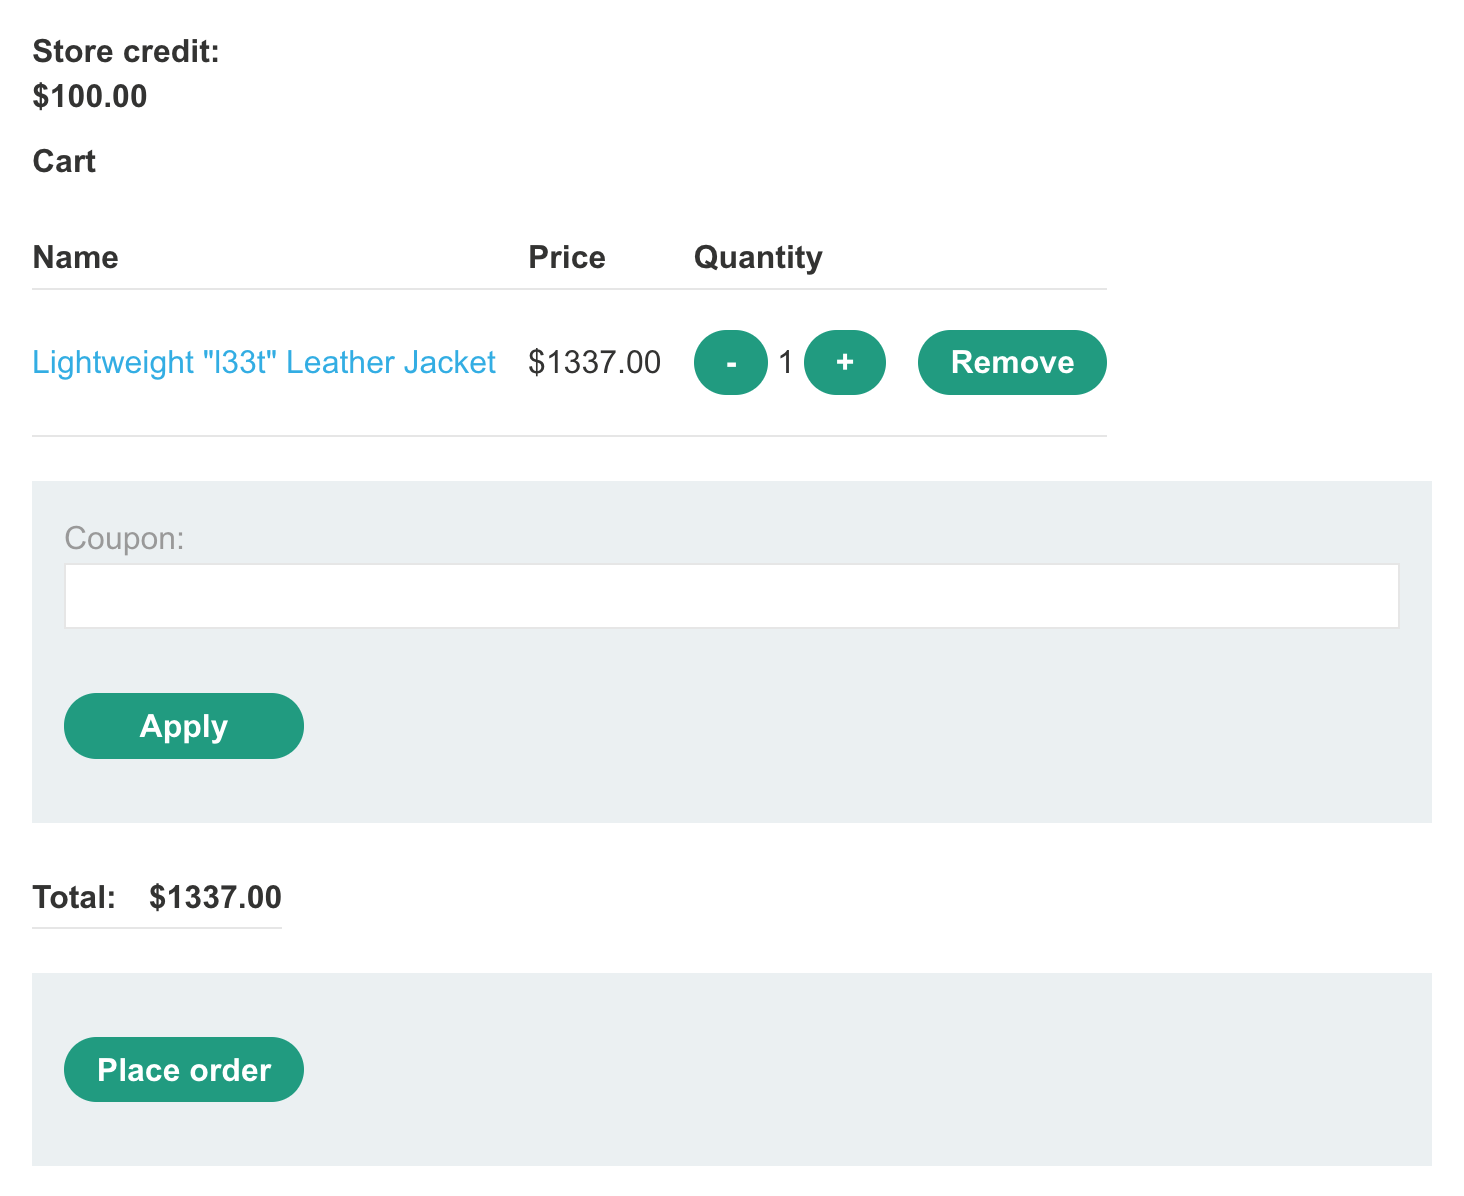Open the Lightweight "l33t" Leather Jacket link
The image size is (1464, 1196).
[264, 362]
